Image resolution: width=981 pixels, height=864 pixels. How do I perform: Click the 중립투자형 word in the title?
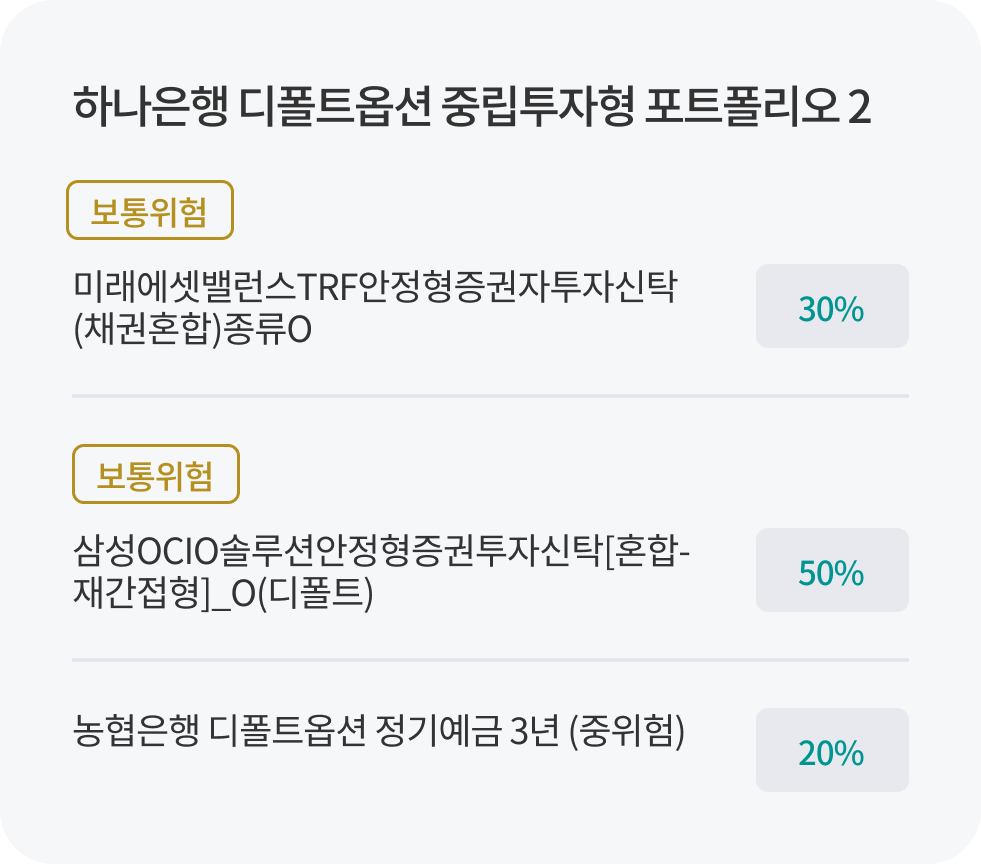point(536,107)
